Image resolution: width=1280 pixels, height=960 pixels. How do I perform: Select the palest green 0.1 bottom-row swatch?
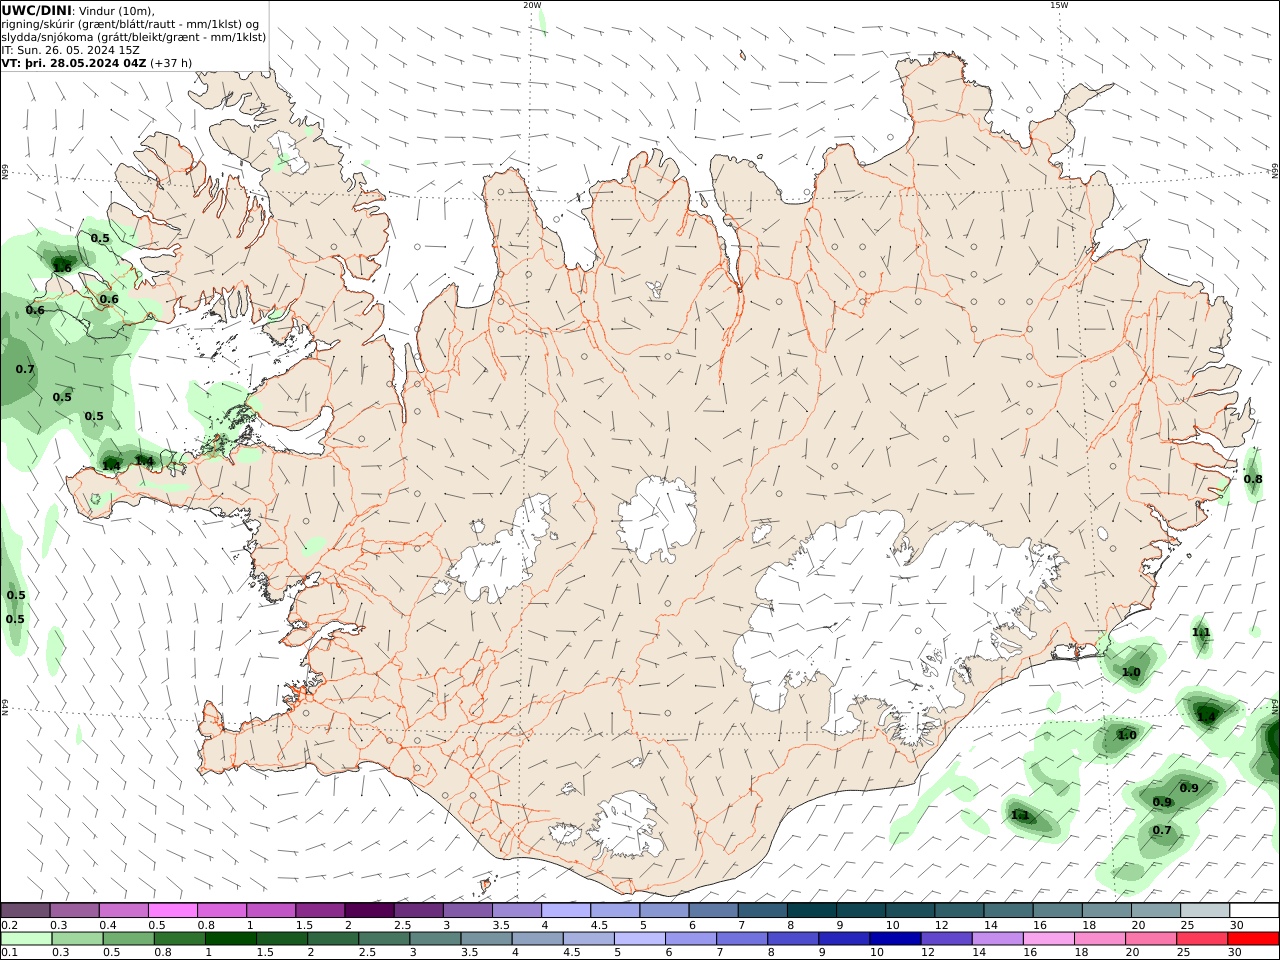click(26, 938)
